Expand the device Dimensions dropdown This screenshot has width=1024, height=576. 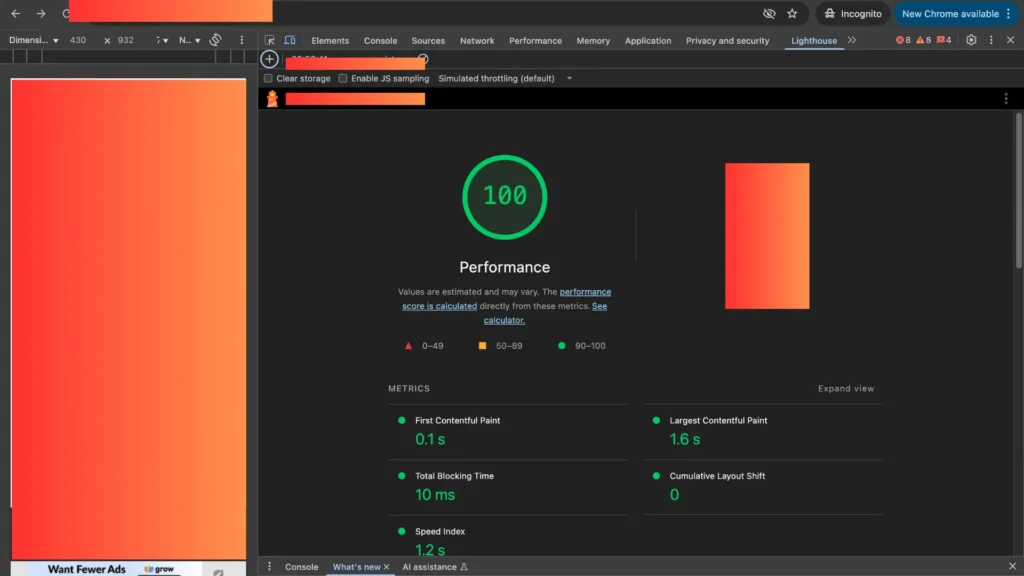click(34, 40)
